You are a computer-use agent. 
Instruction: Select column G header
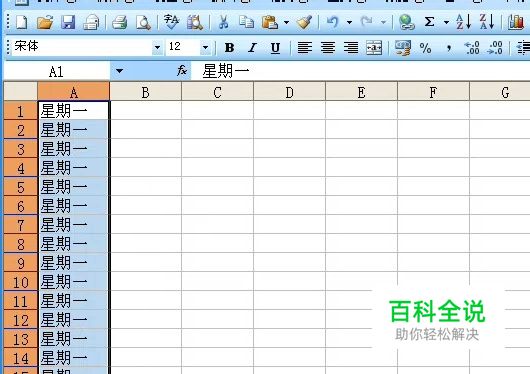click(500, 92)
